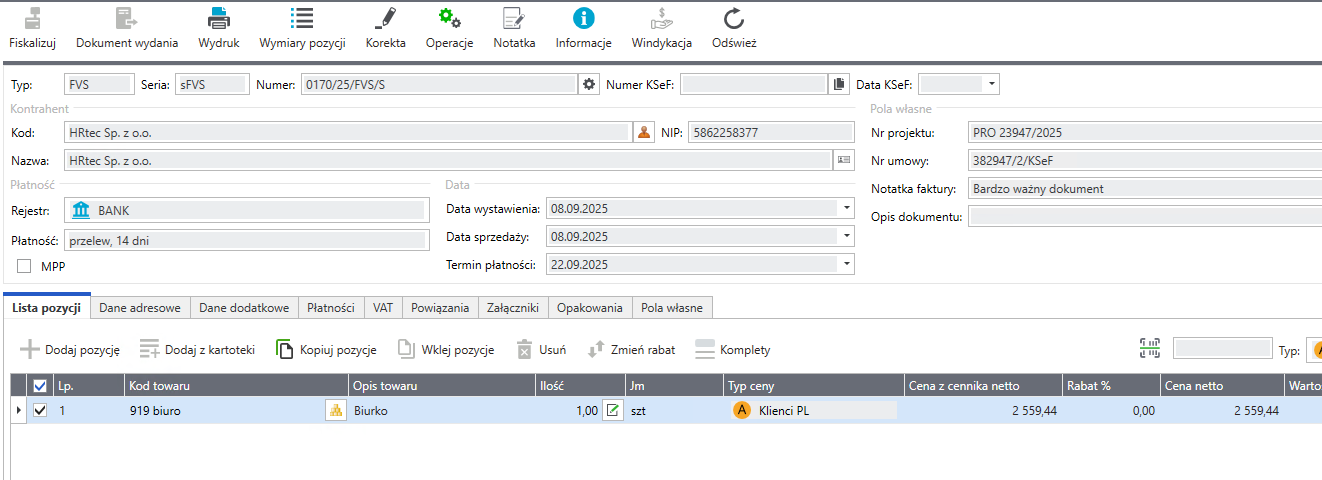Switch to the Dane adresowe tab
The width and height of the screenshot is (1322, 480).
[140, 308]
